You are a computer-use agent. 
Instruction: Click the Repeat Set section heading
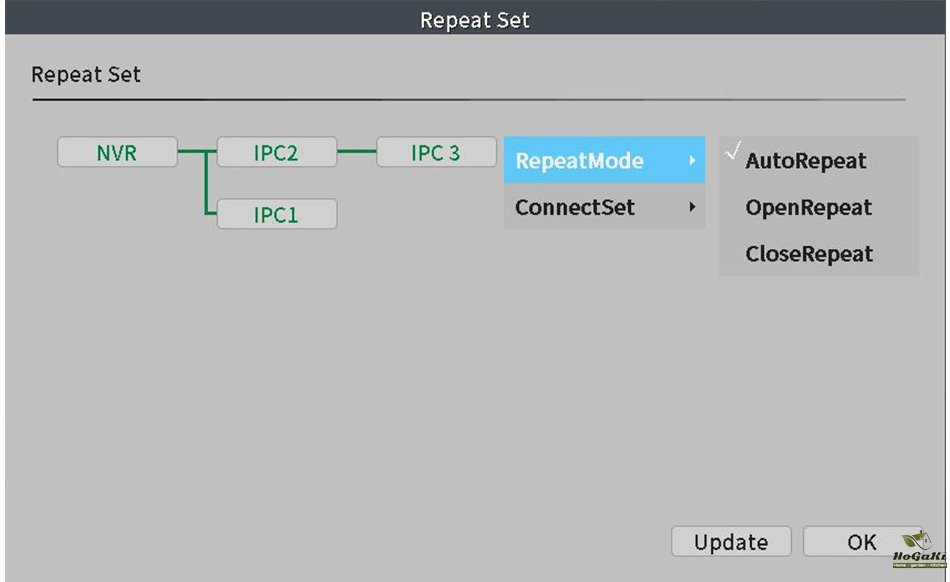(86, 75)
